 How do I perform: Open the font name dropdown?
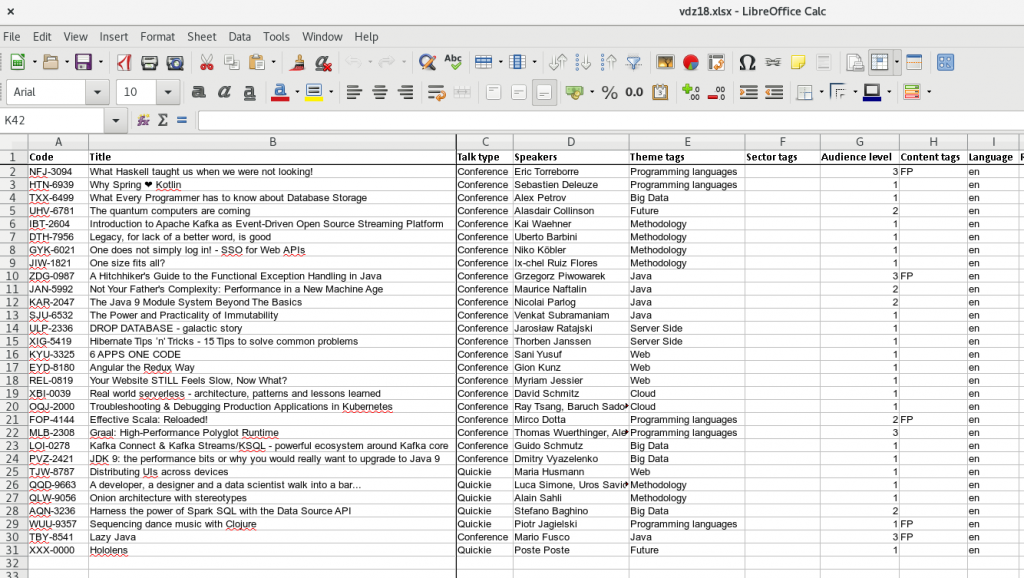(x=97, y=92)
